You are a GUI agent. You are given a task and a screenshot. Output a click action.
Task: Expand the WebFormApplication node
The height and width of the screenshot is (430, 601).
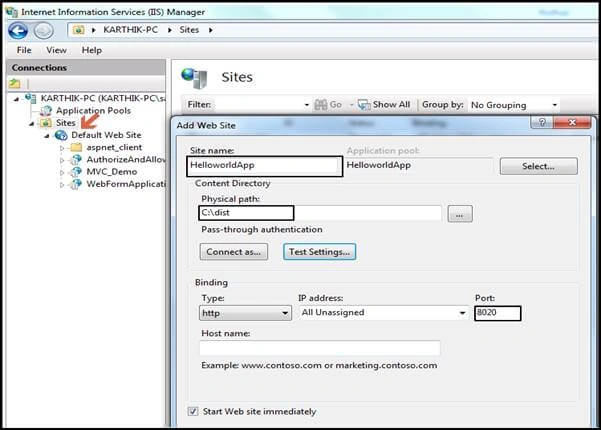62,184
